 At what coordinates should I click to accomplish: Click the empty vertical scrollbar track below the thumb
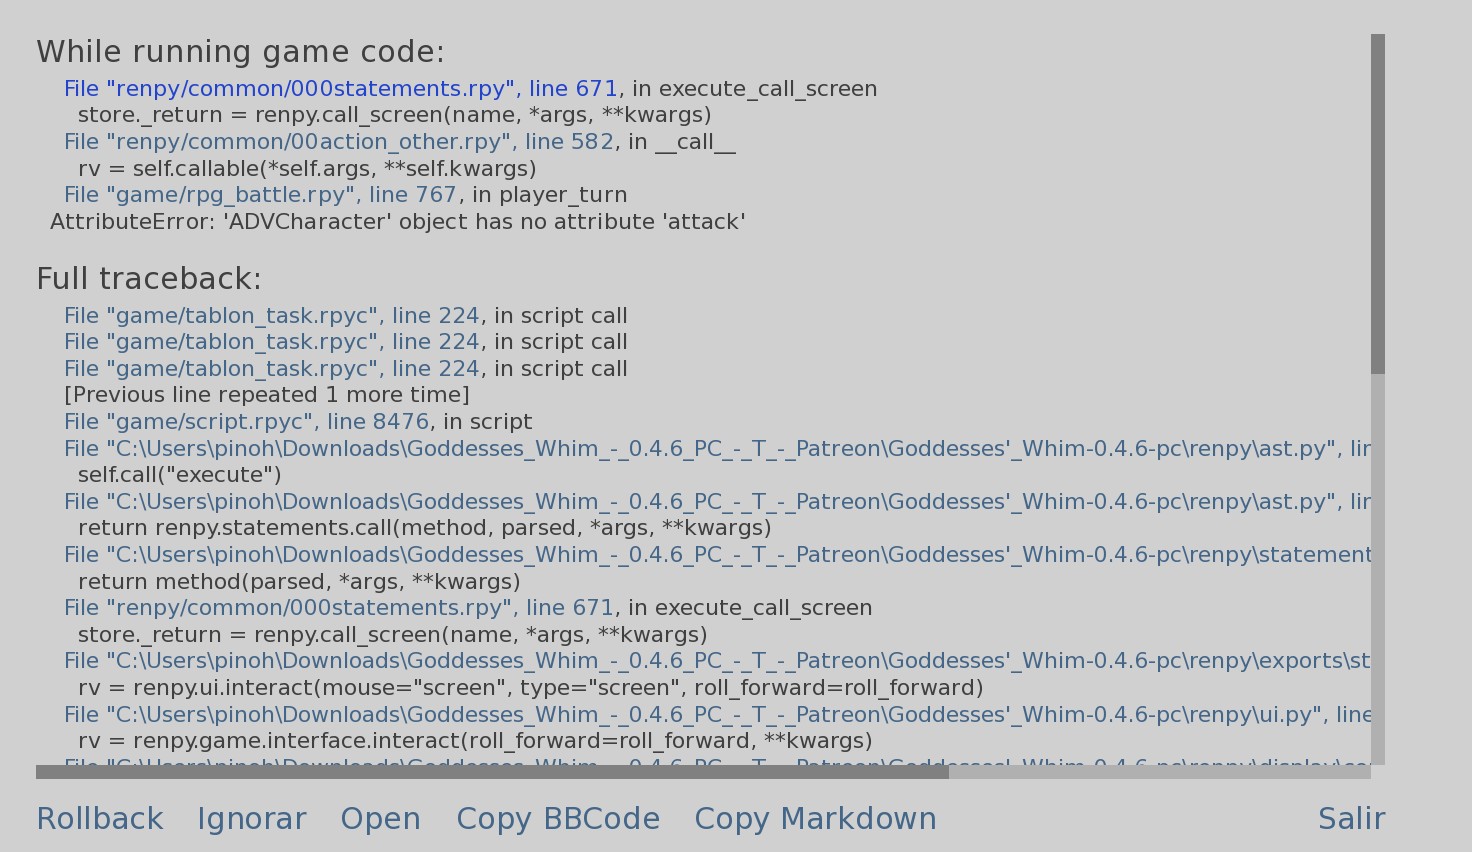click(1378, 569)
